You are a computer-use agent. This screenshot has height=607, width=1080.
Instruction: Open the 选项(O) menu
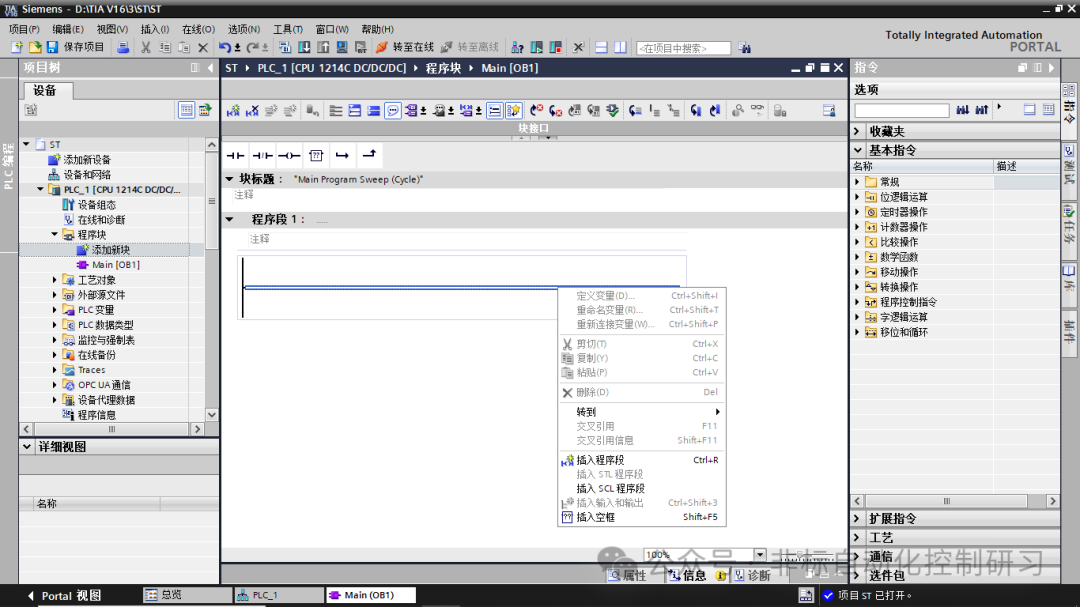click(243, 29)
